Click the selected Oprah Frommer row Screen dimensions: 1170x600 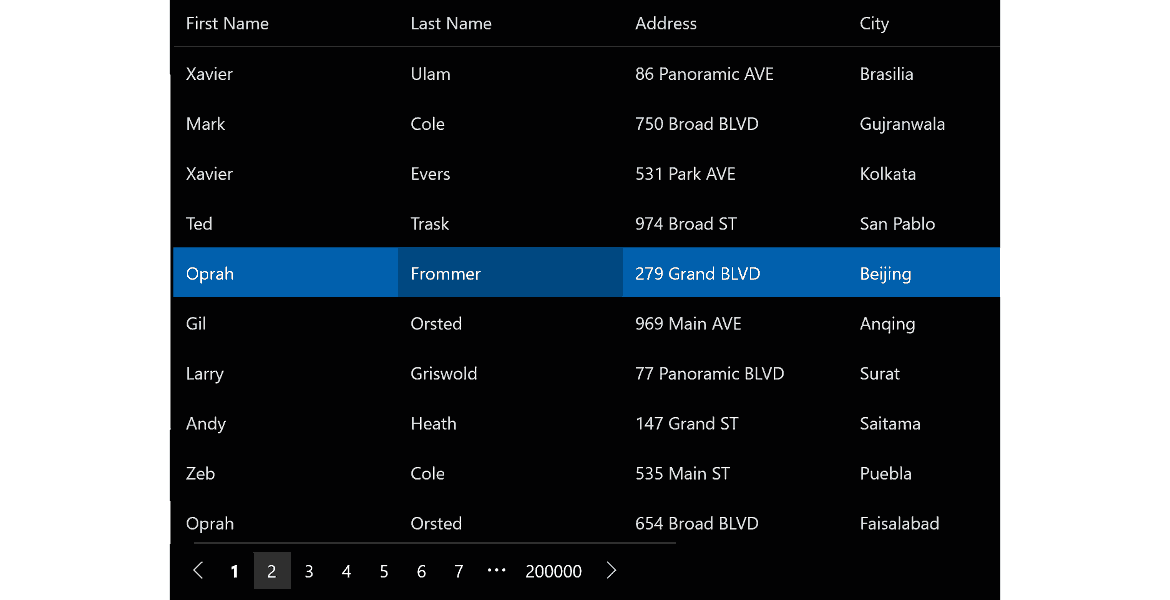pyautogui.click(x=500, y=272)
